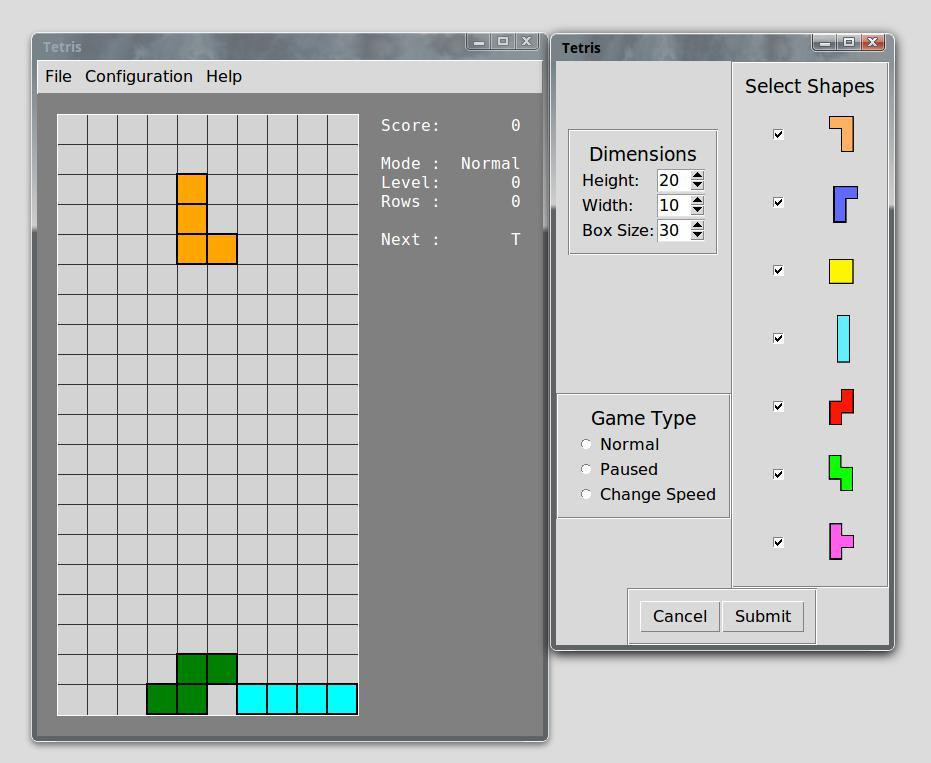This screenshot has height=763, width=931.
Task: Select the Paused game type radio button
Action: [586, 469]
